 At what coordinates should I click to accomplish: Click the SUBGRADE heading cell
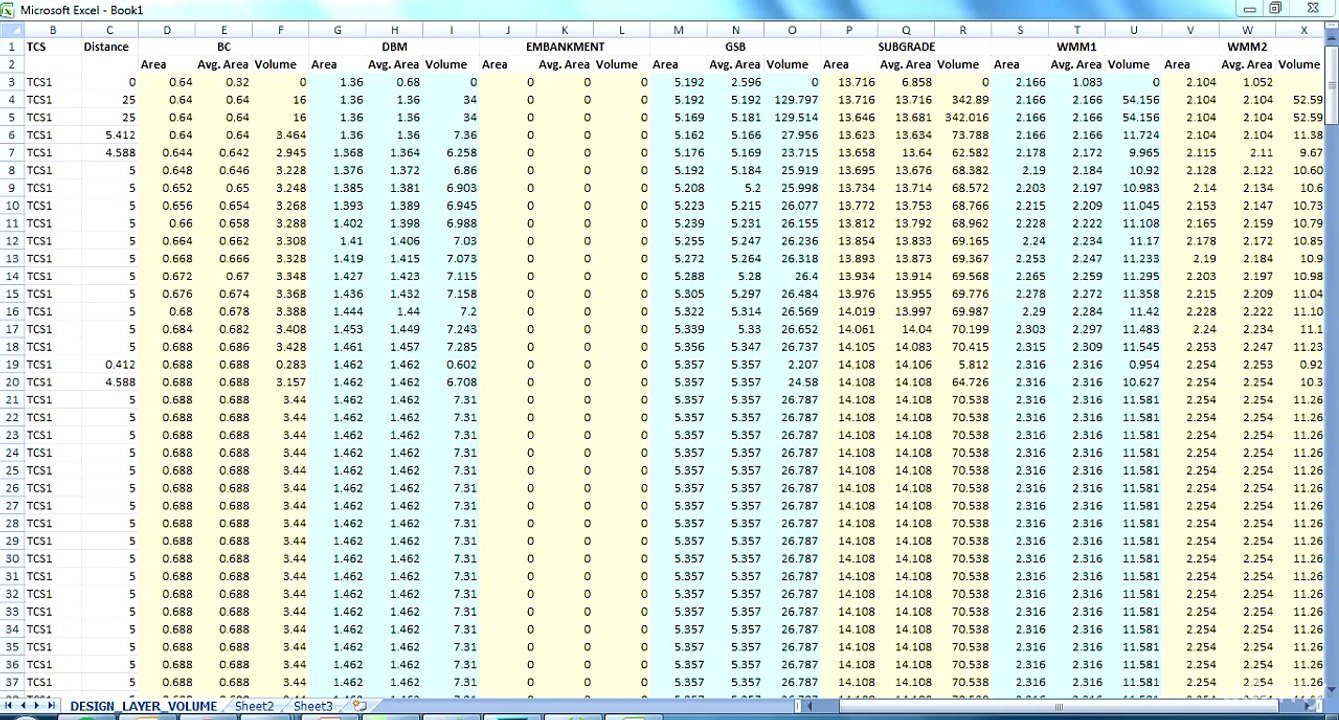pyautogui.click(x=906, y=47)
